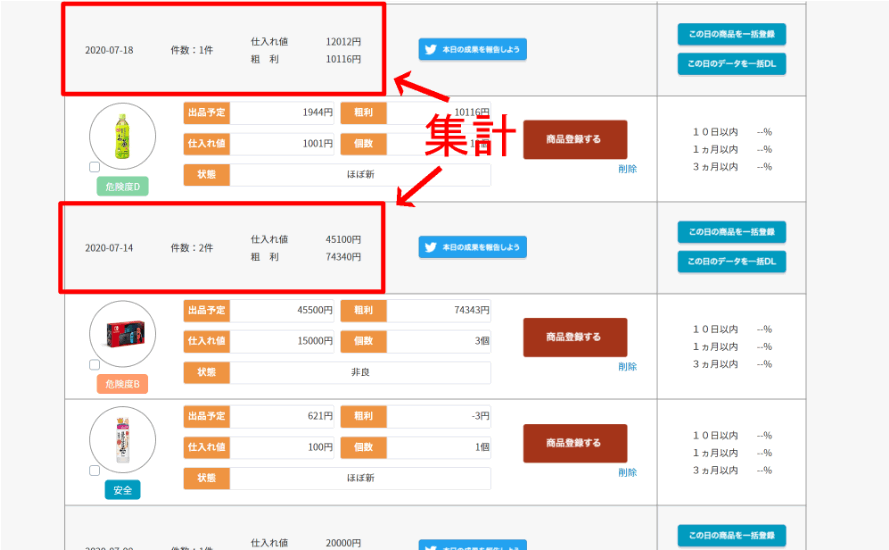Click the date 2020-07-18
This screenshot has width=889, height=550.
tap(109, 50)
